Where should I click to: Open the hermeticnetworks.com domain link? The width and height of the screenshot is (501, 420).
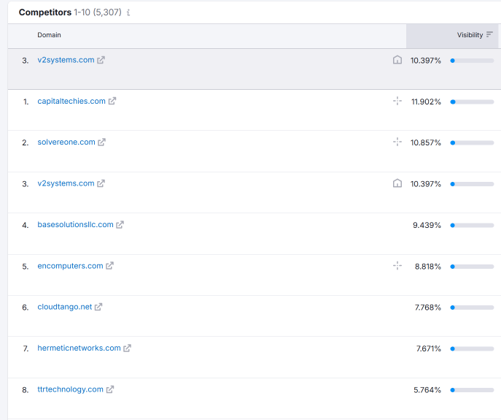(x=79, y=348)
